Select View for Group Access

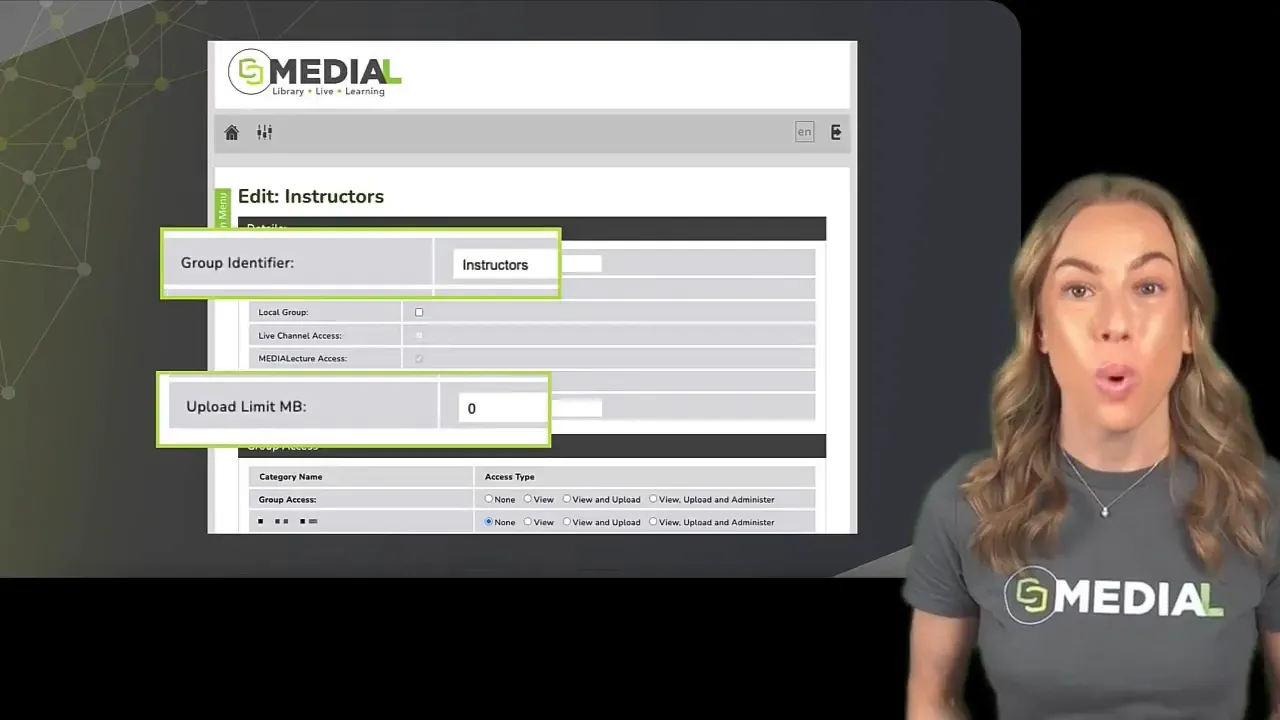(x=528, y=499)
